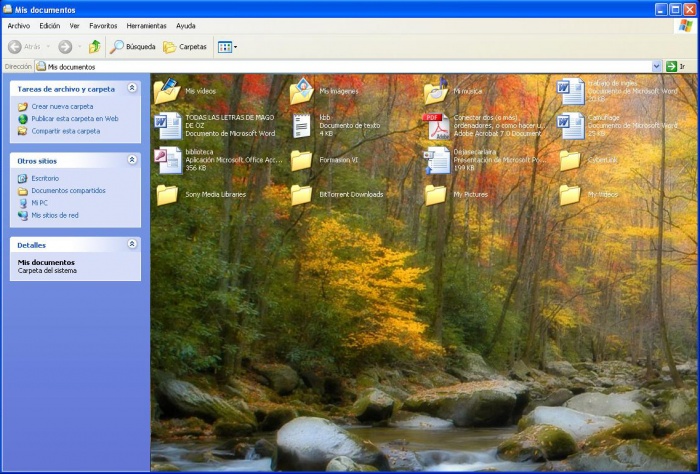Open the BitTorrent Downloads folder icon

tap(302, 195)
